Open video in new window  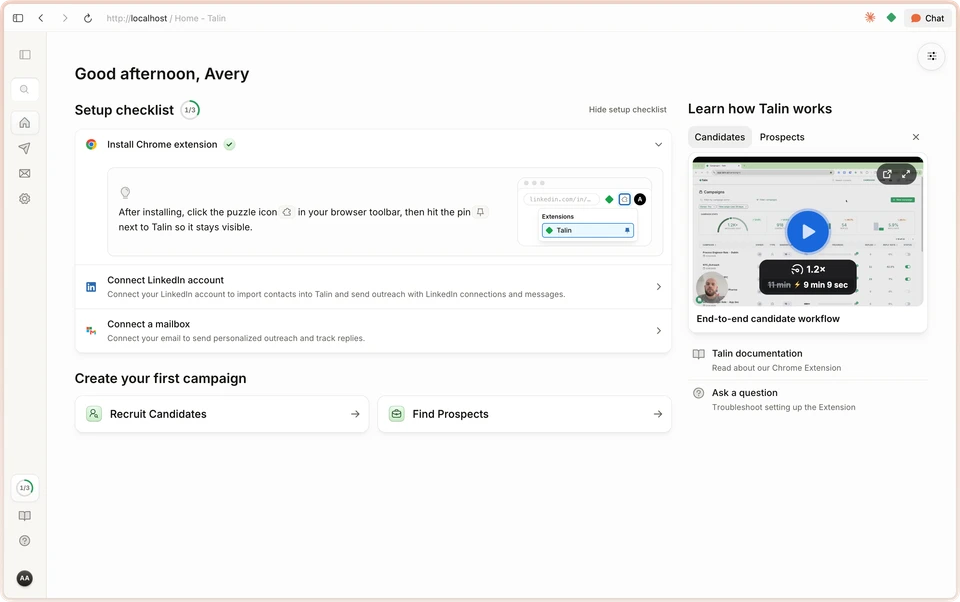[887, 175]
